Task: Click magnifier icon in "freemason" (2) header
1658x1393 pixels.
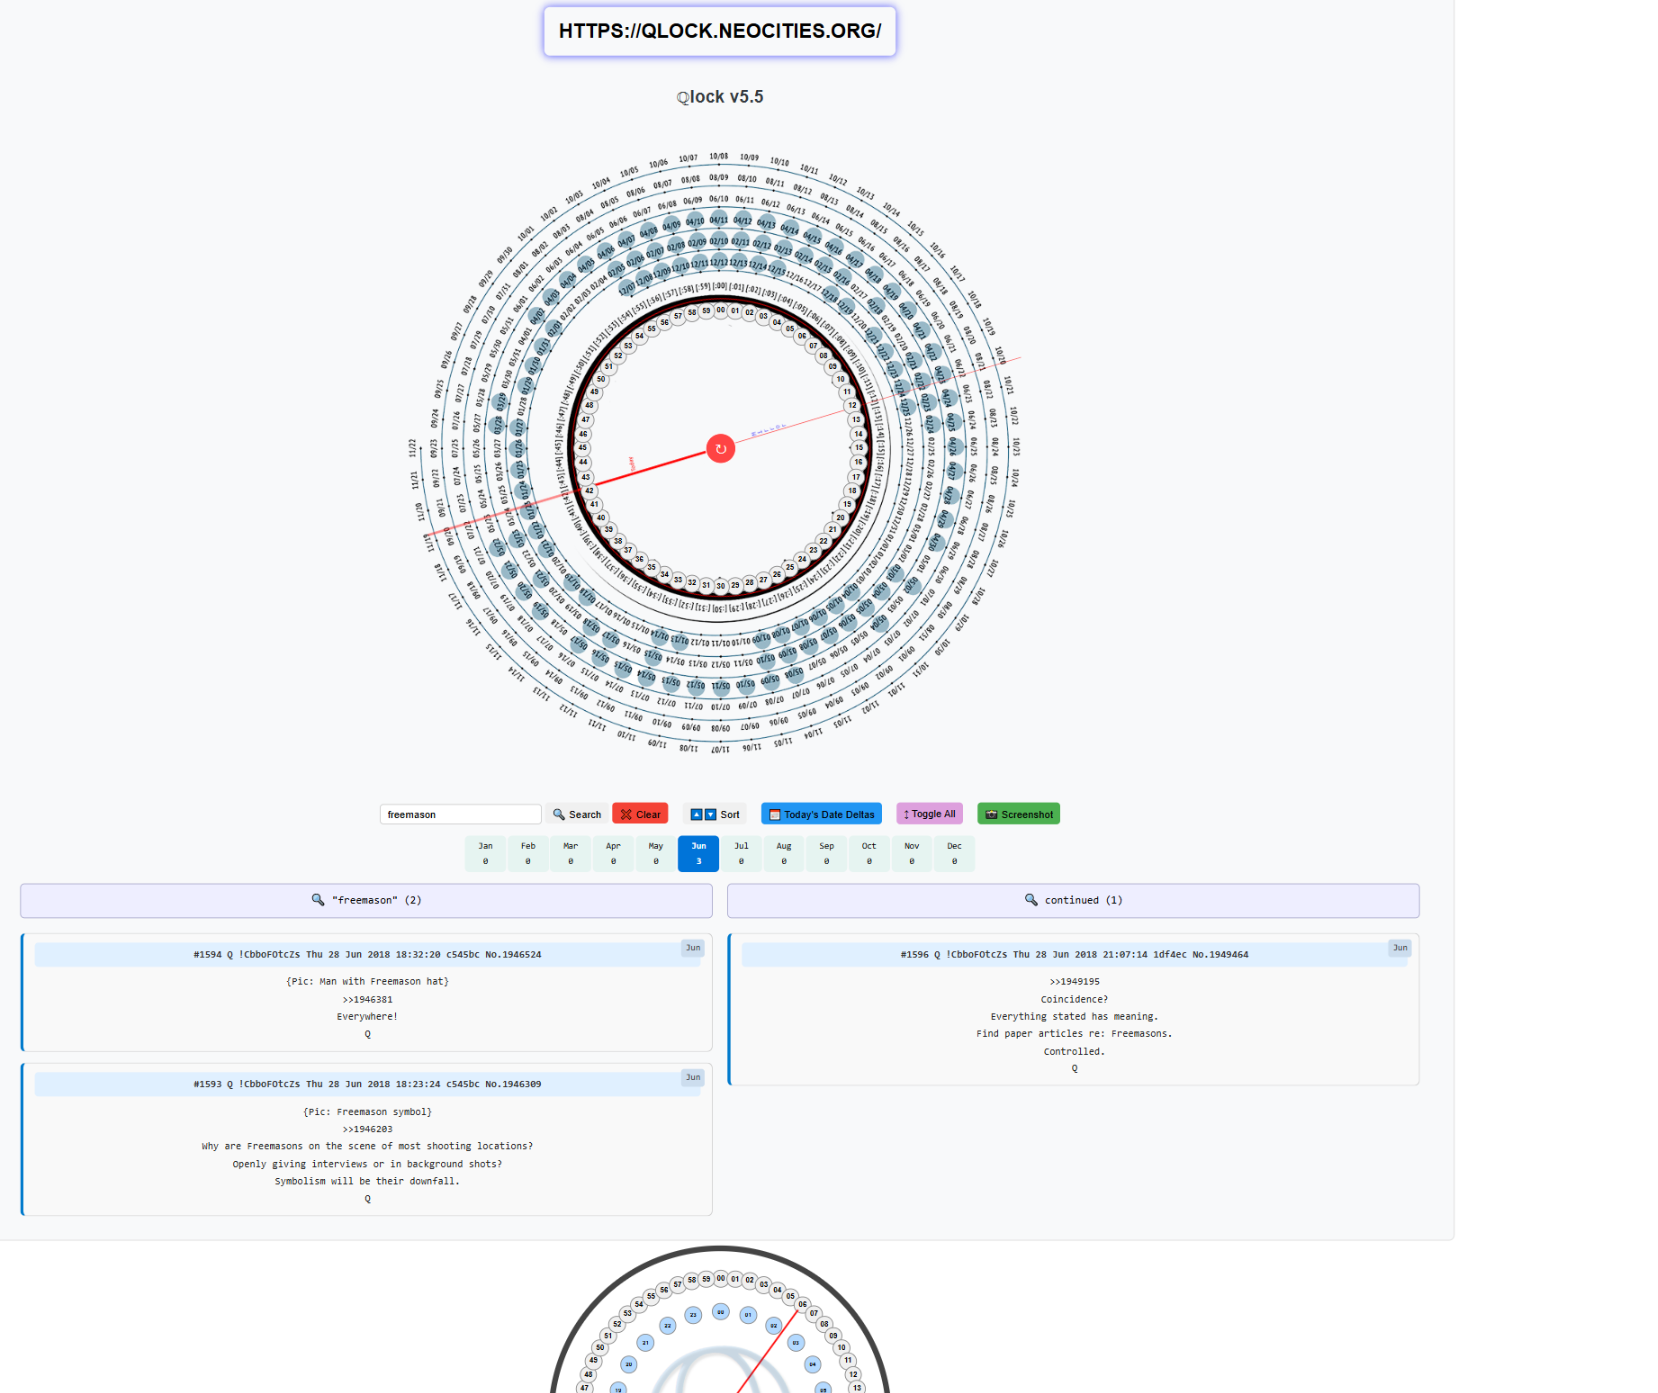Action: click(x=318, y=900)
